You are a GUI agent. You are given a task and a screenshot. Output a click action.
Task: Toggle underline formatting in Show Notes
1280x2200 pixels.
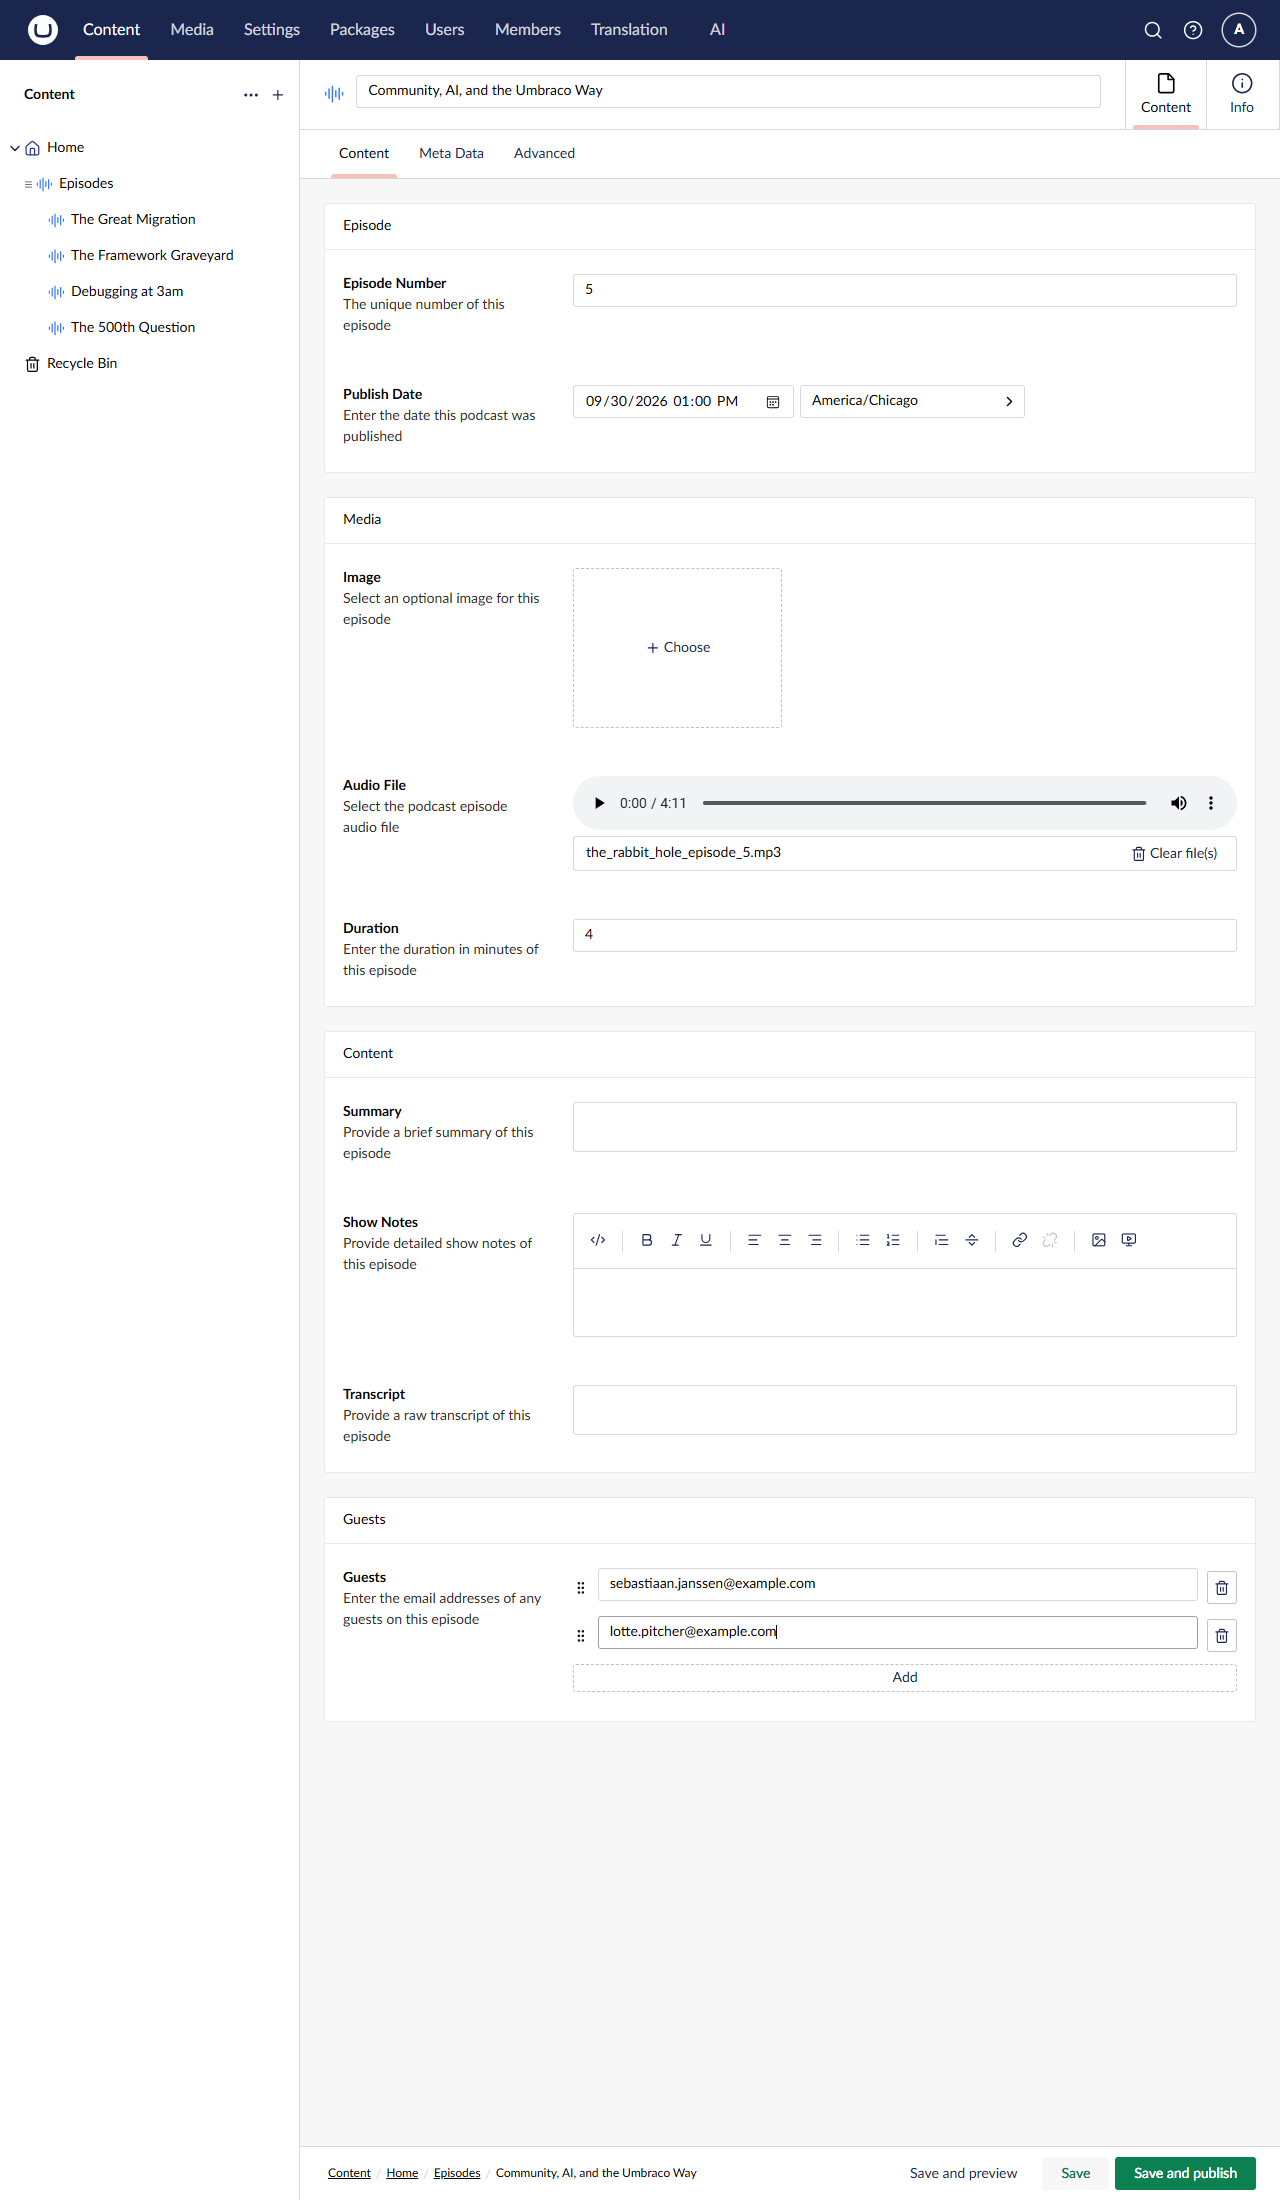tap(706, 1240)
